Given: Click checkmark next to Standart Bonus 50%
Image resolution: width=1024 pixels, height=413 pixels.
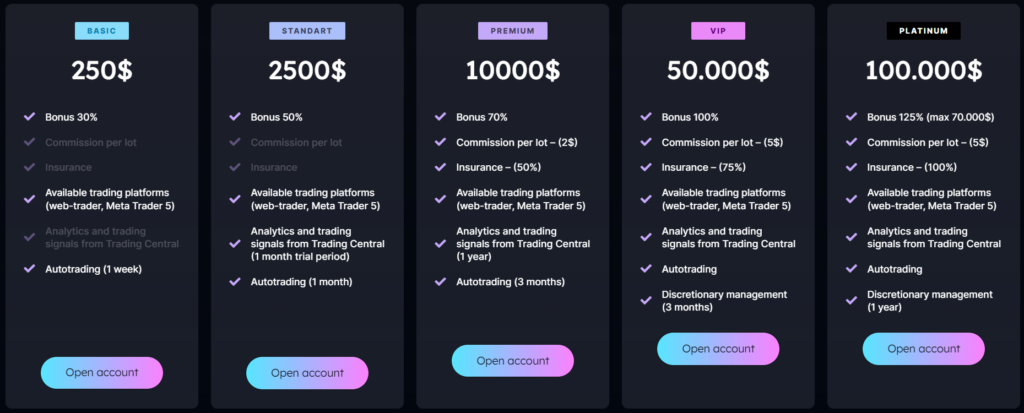Looking at the screenshot, I should 235,117.
